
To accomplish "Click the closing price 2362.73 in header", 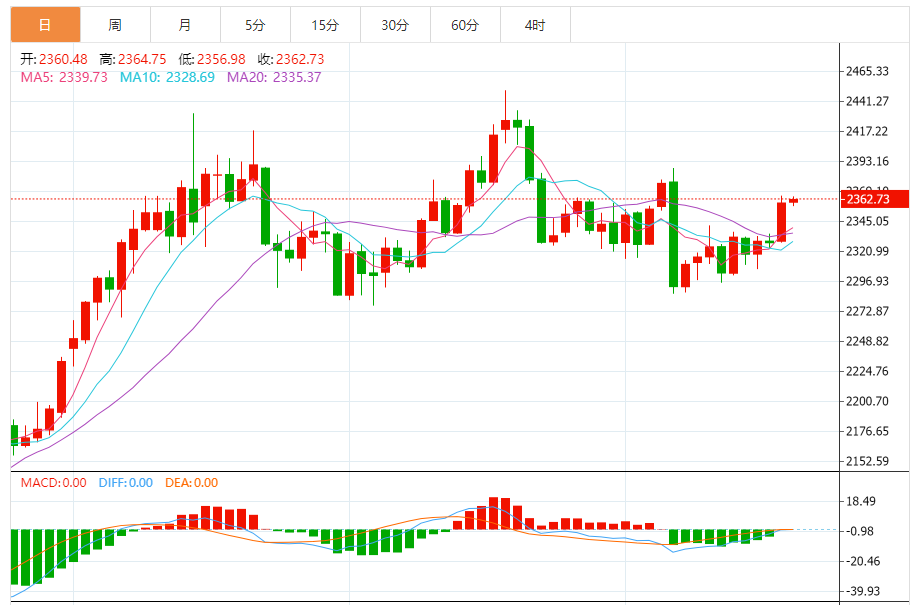I will coord(300,59).
